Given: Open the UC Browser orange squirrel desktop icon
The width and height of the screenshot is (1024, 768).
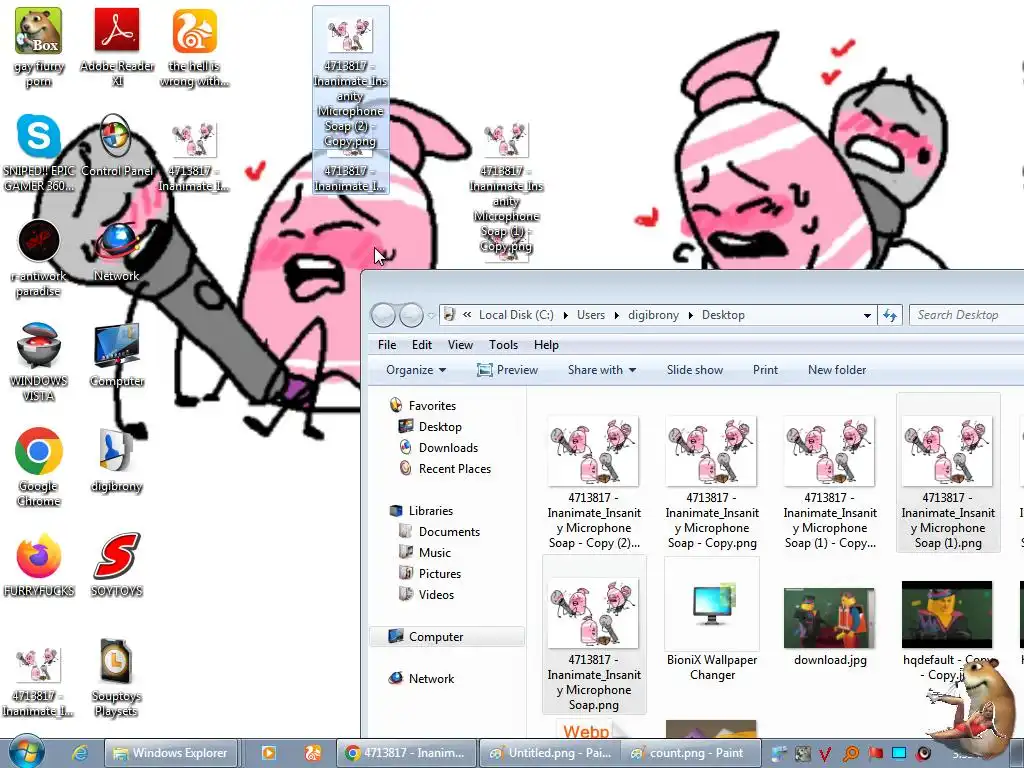Looking at the screenshot, I should 194,47.
